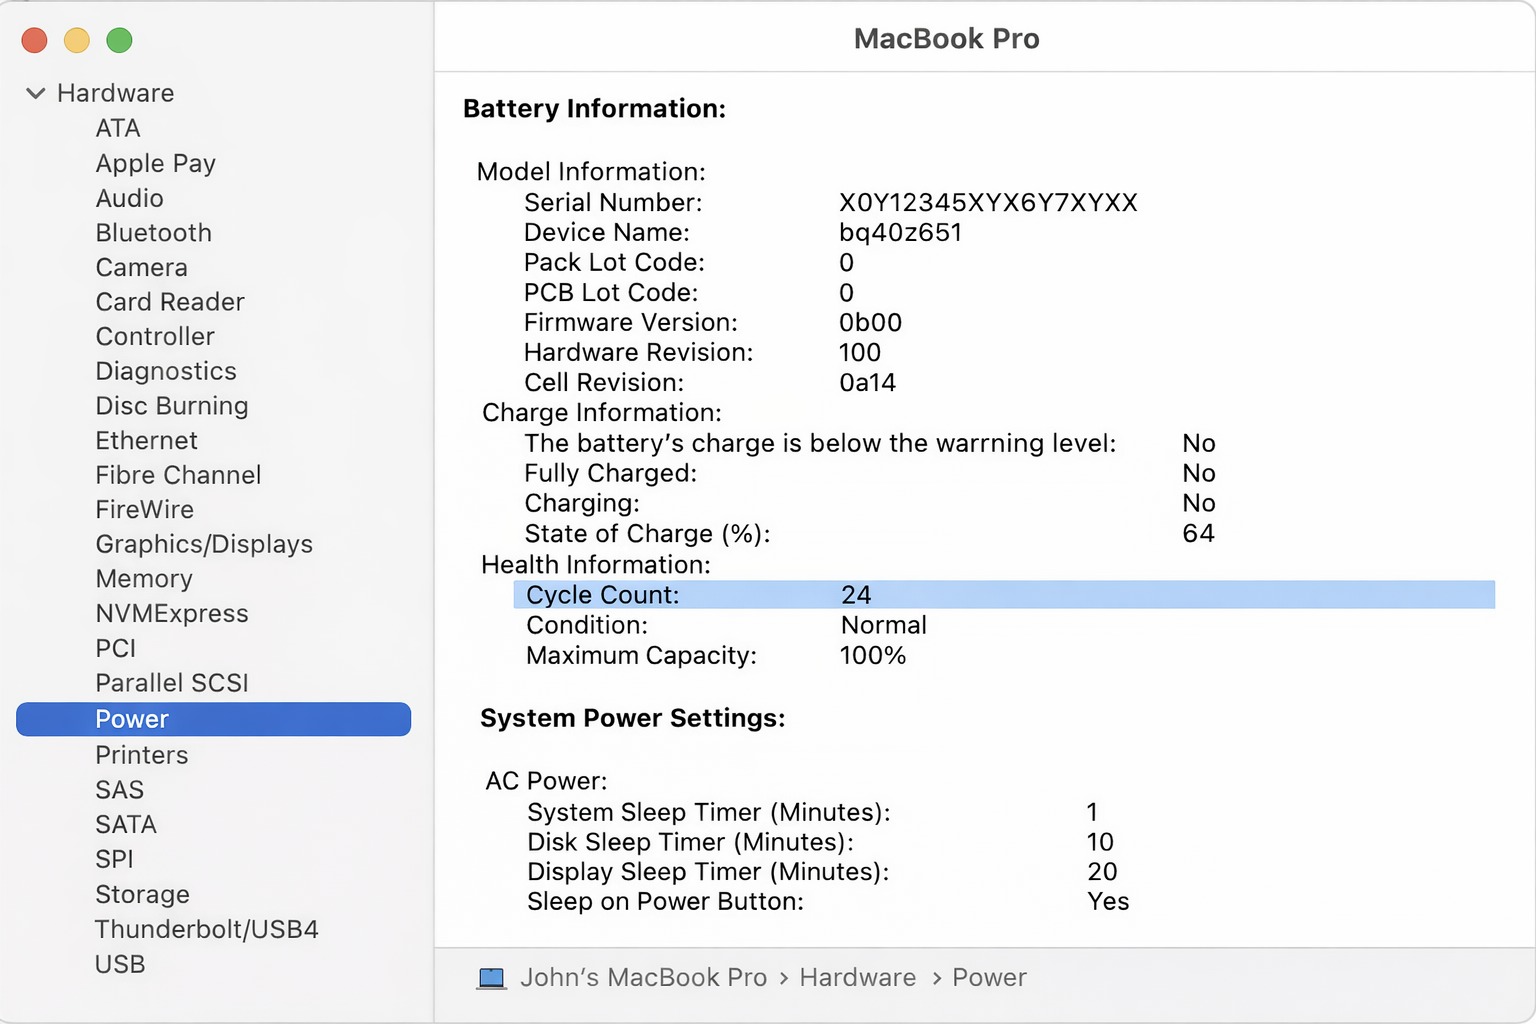Open Memory information
1536x1024 pixels.
tap(144, 579)
